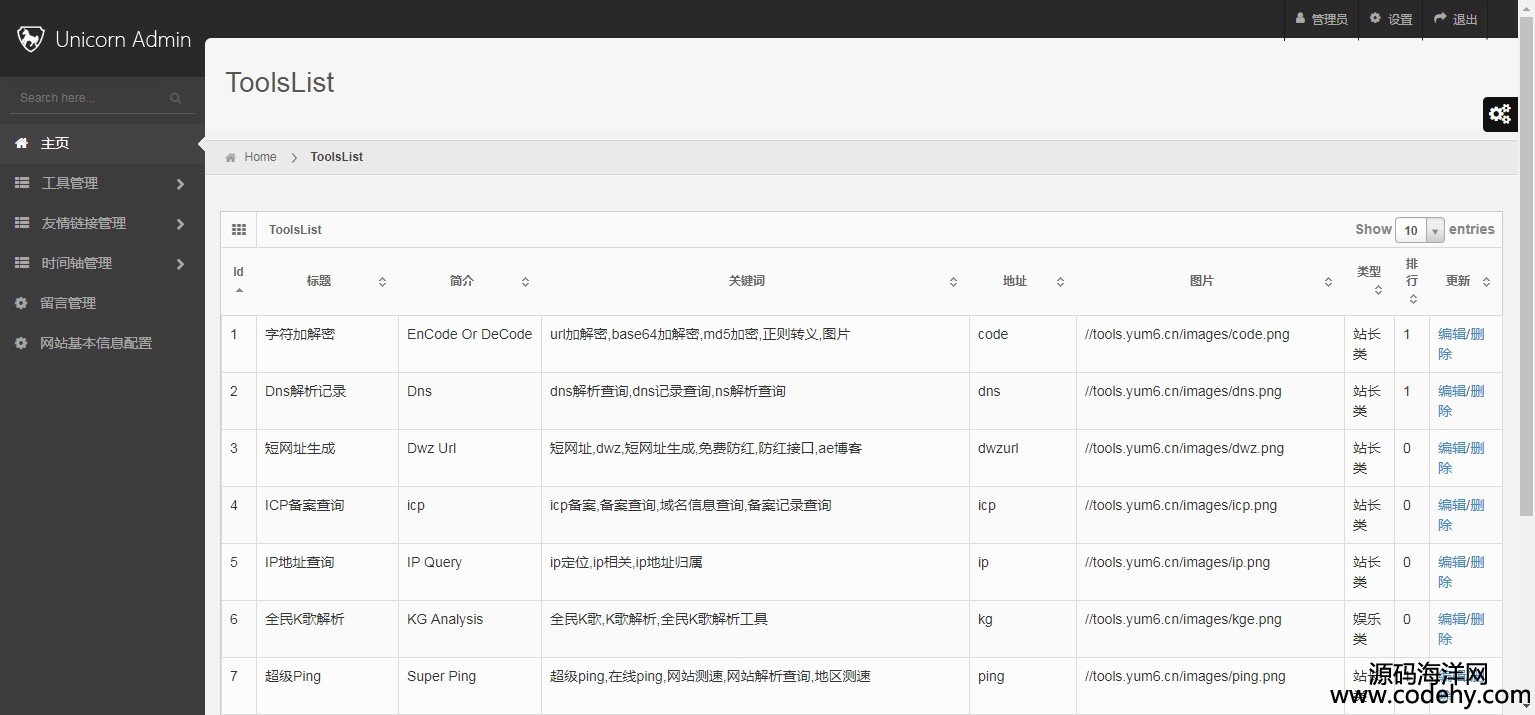Sort by 地址 column sort arrows
The width and height of the screenshot is (1535, 715).
click(1060, 282)
